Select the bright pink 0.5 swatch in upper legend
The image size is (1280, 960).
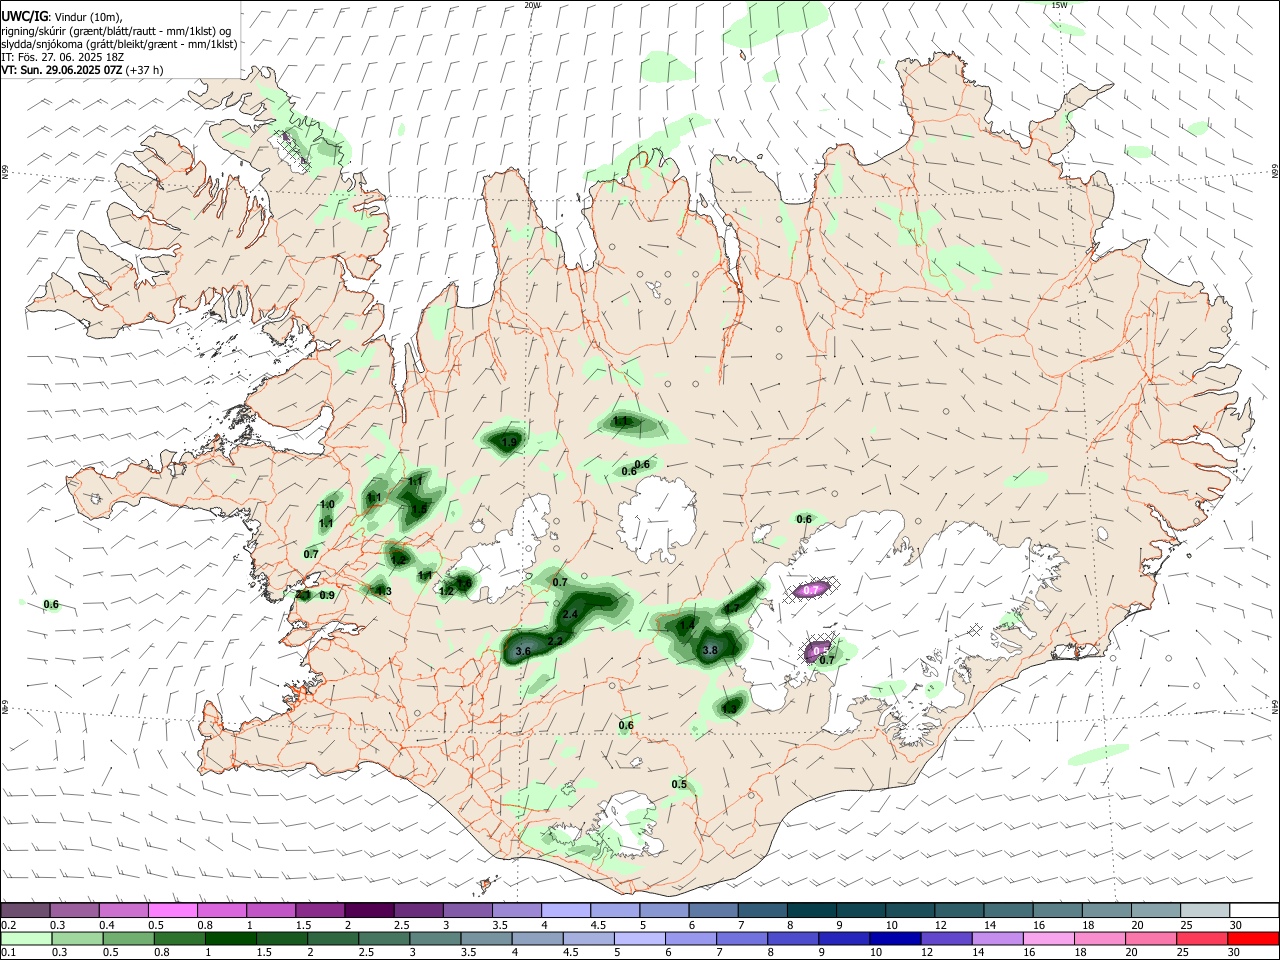point(172,911)
